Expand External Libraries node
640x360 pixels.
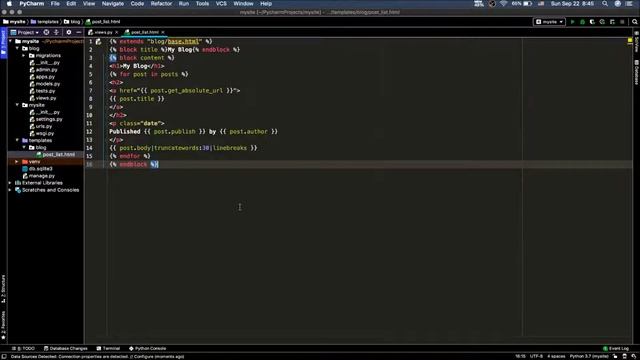coord(10,183)
